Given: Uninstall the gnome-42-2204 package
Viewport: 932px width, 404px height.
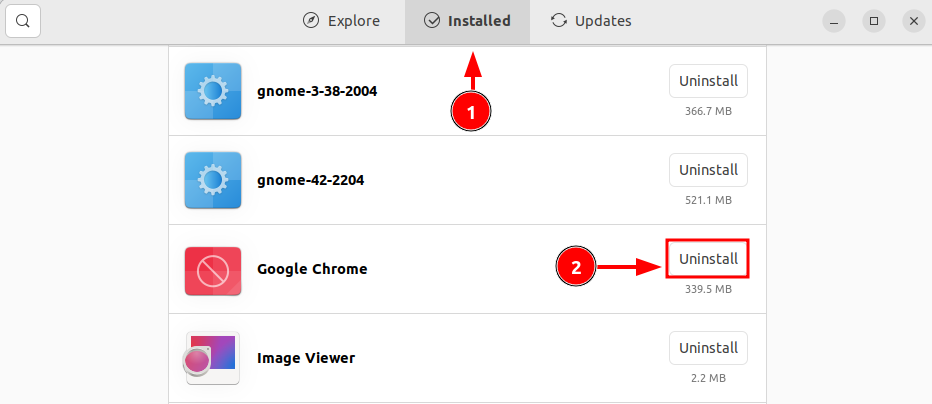Looking at the screenshot, I should [708, 170].
